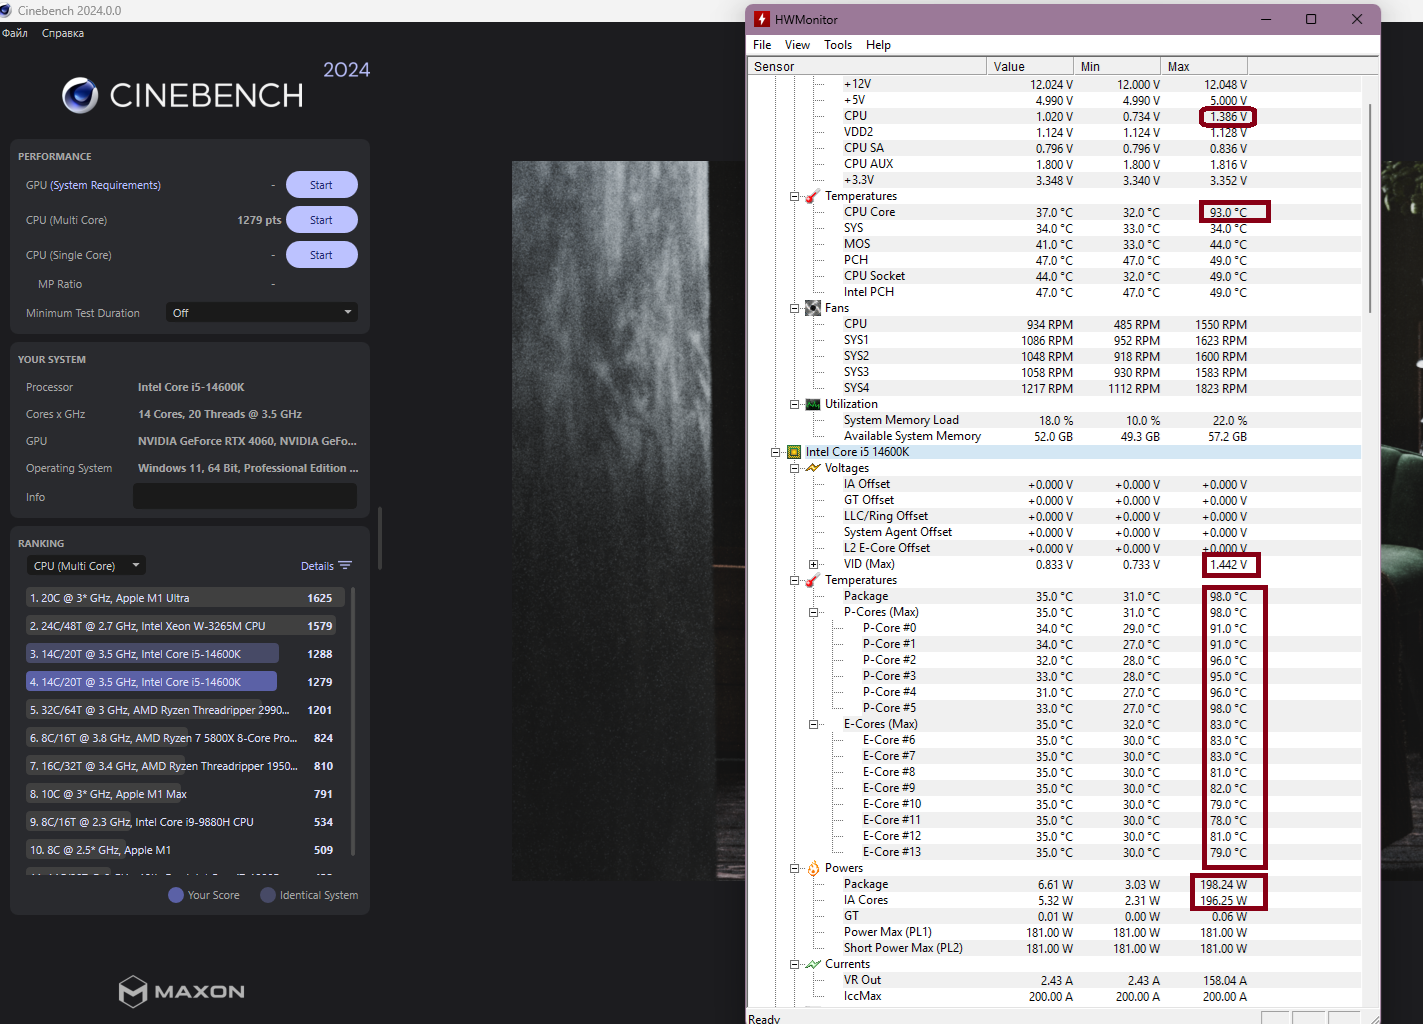Collapse the motherboard Temperatures section
This screenshot has height=1024, width=1423.
click(795, 196)
